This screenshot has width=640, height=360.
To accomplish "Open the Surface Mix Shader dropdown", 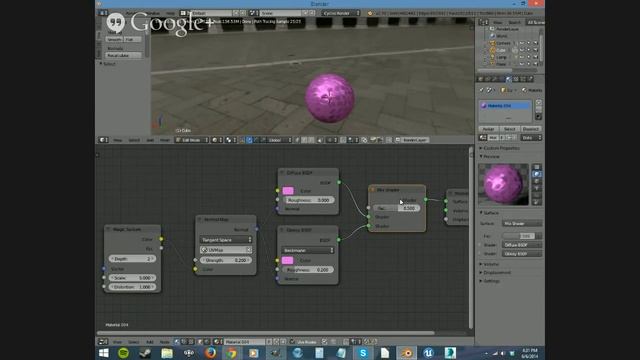I will pyautogui.click(x=522, y=224).
